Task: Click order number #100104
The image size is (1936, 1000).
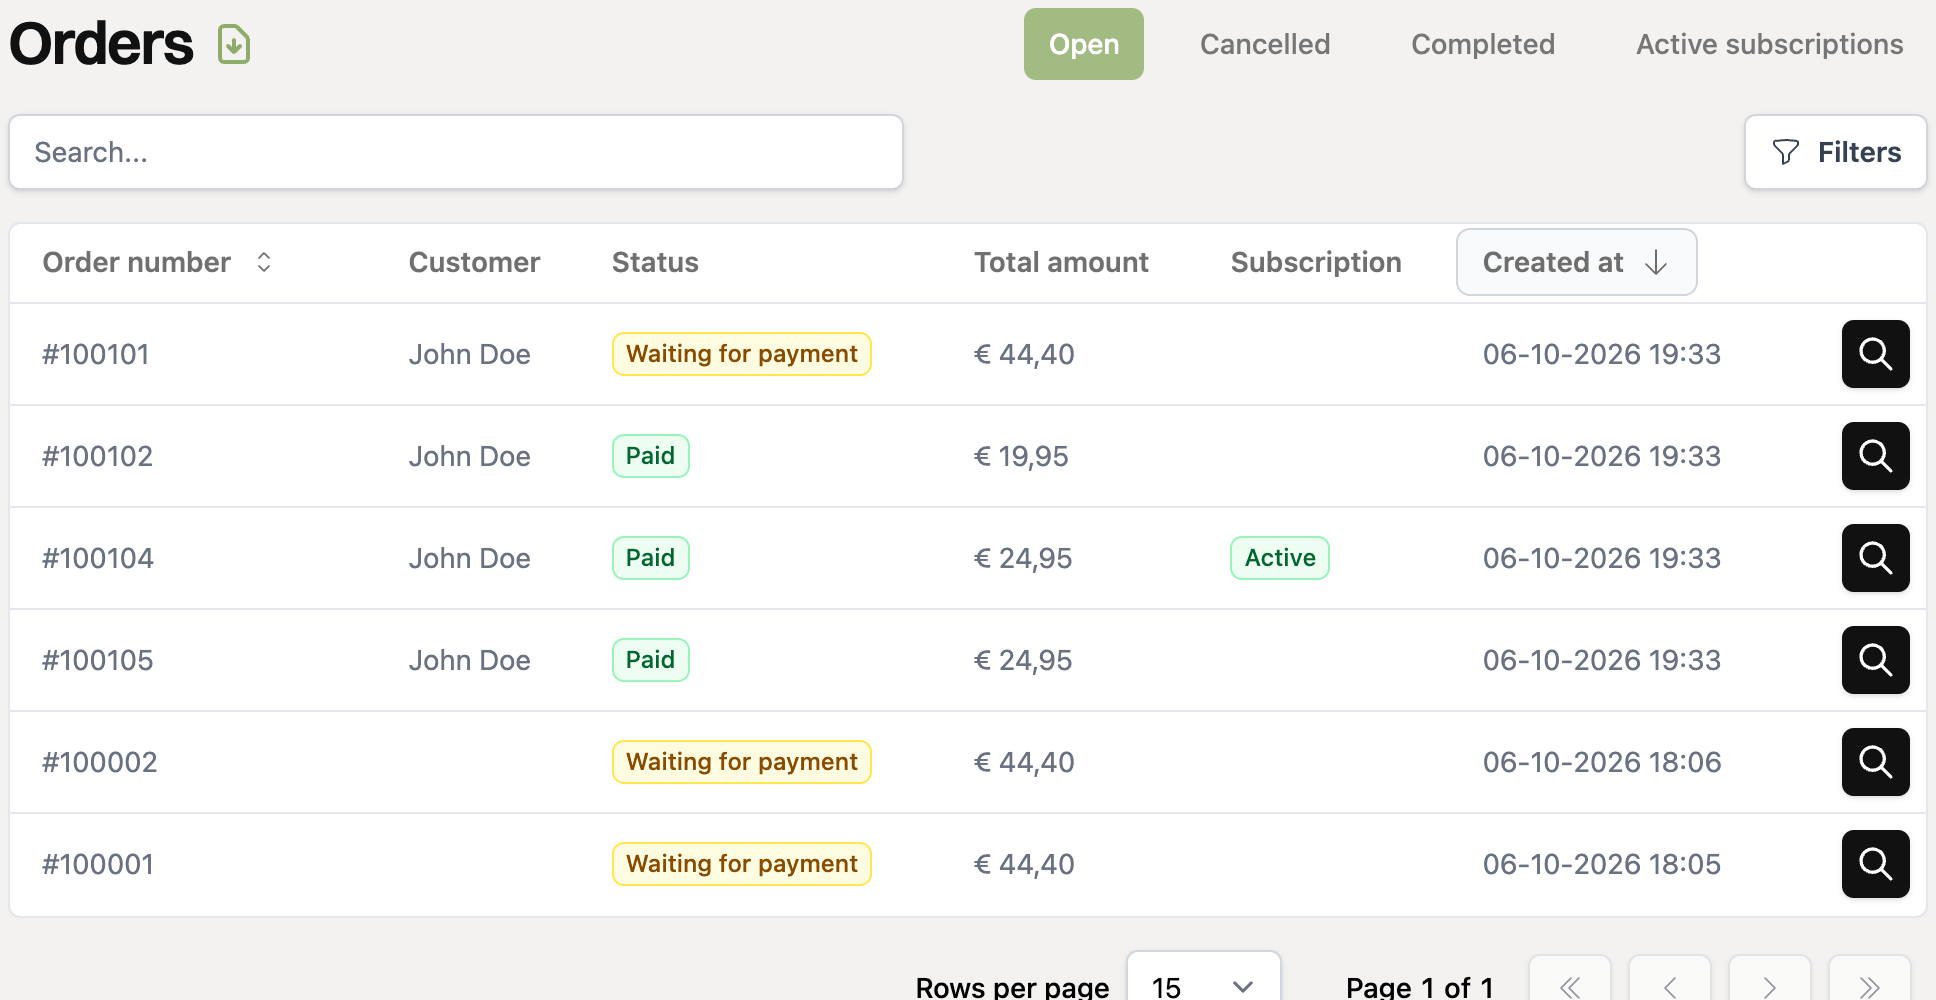Action: click(98, 558)
